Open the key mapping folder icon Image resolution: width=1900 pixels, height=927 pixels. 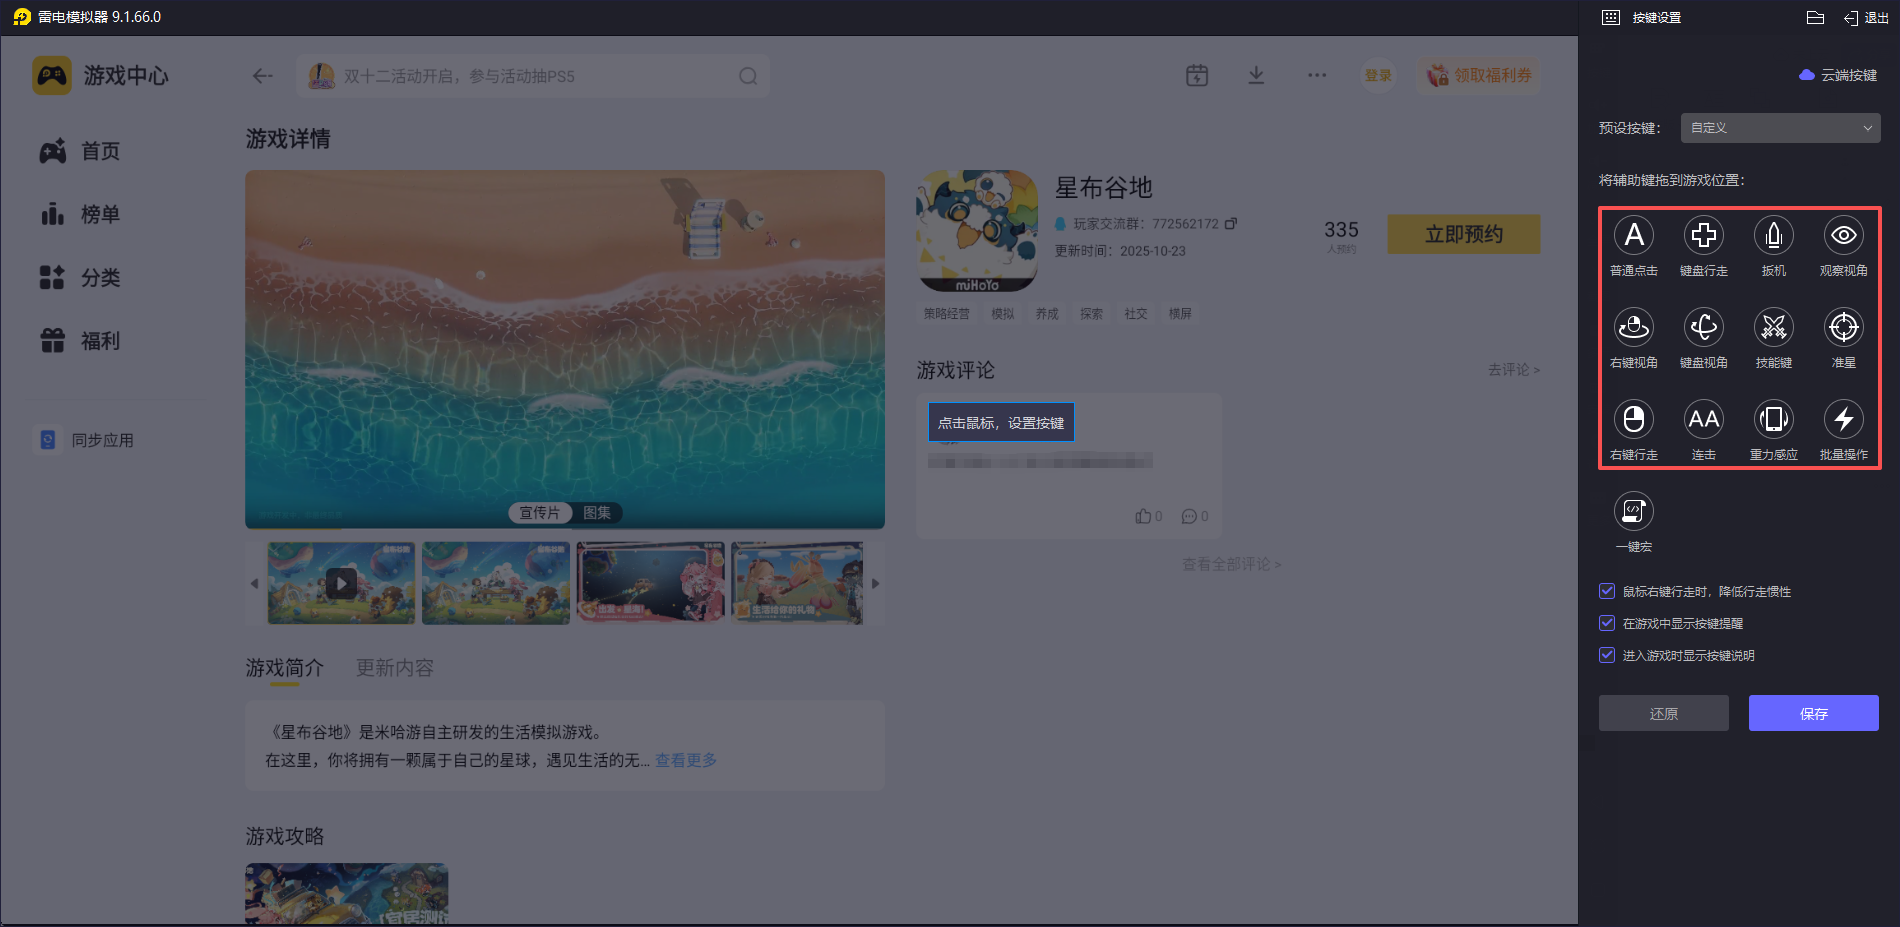point(1816,18)
